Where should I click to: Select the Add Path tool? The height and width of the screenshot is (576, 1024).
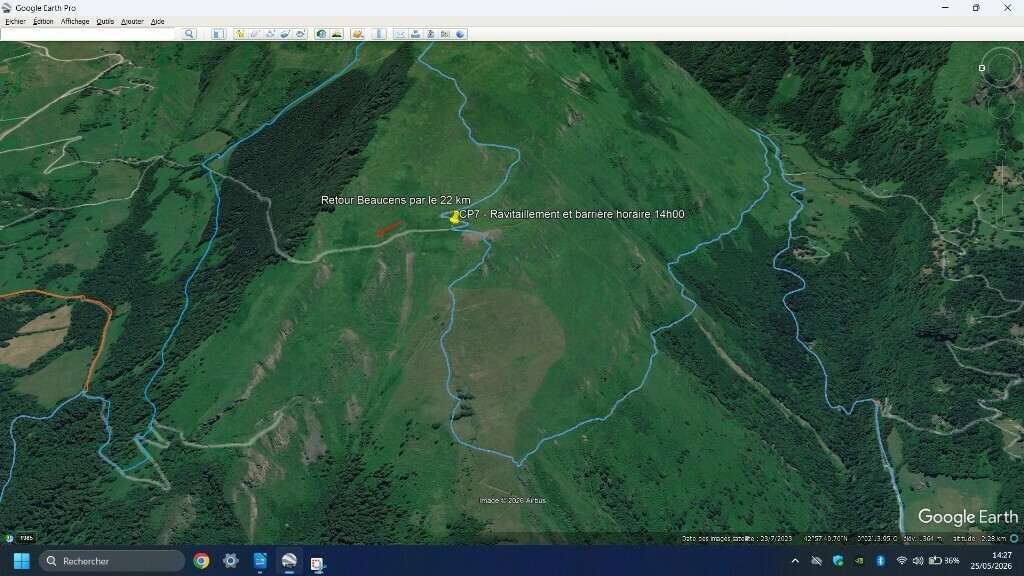[x=270, y=34]
